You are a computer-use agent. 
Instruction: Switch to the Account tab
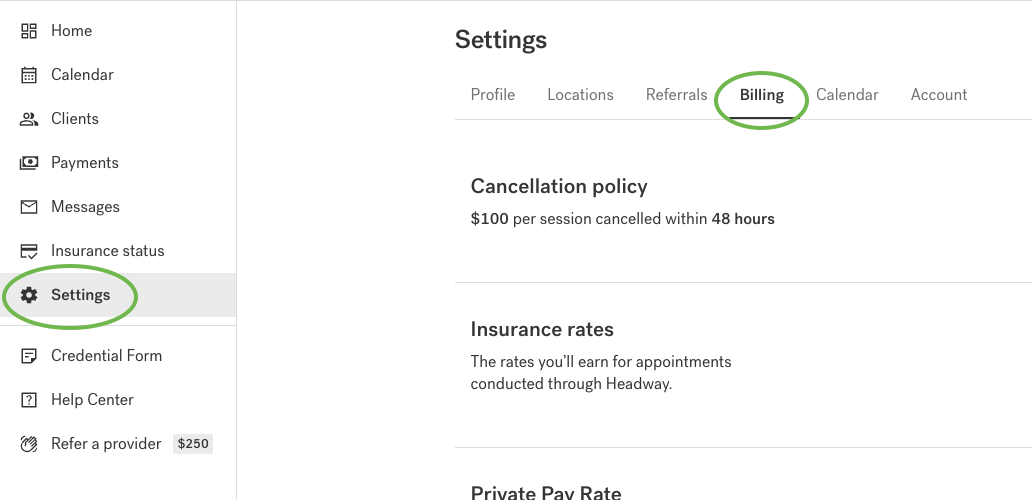click(x=939, y=95)
